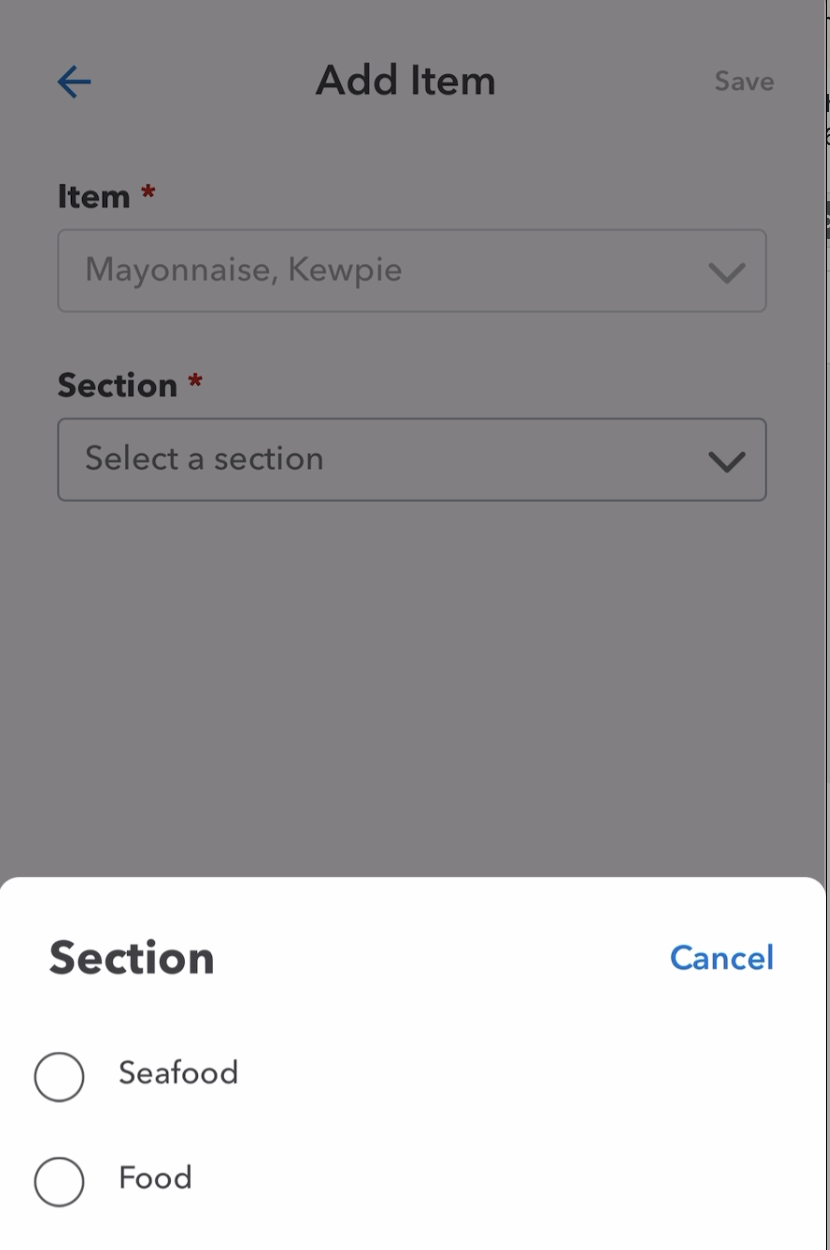Click the 'Mayonnaise, Kewpie' text
The image size is (830, 1250).
point(243,270)
